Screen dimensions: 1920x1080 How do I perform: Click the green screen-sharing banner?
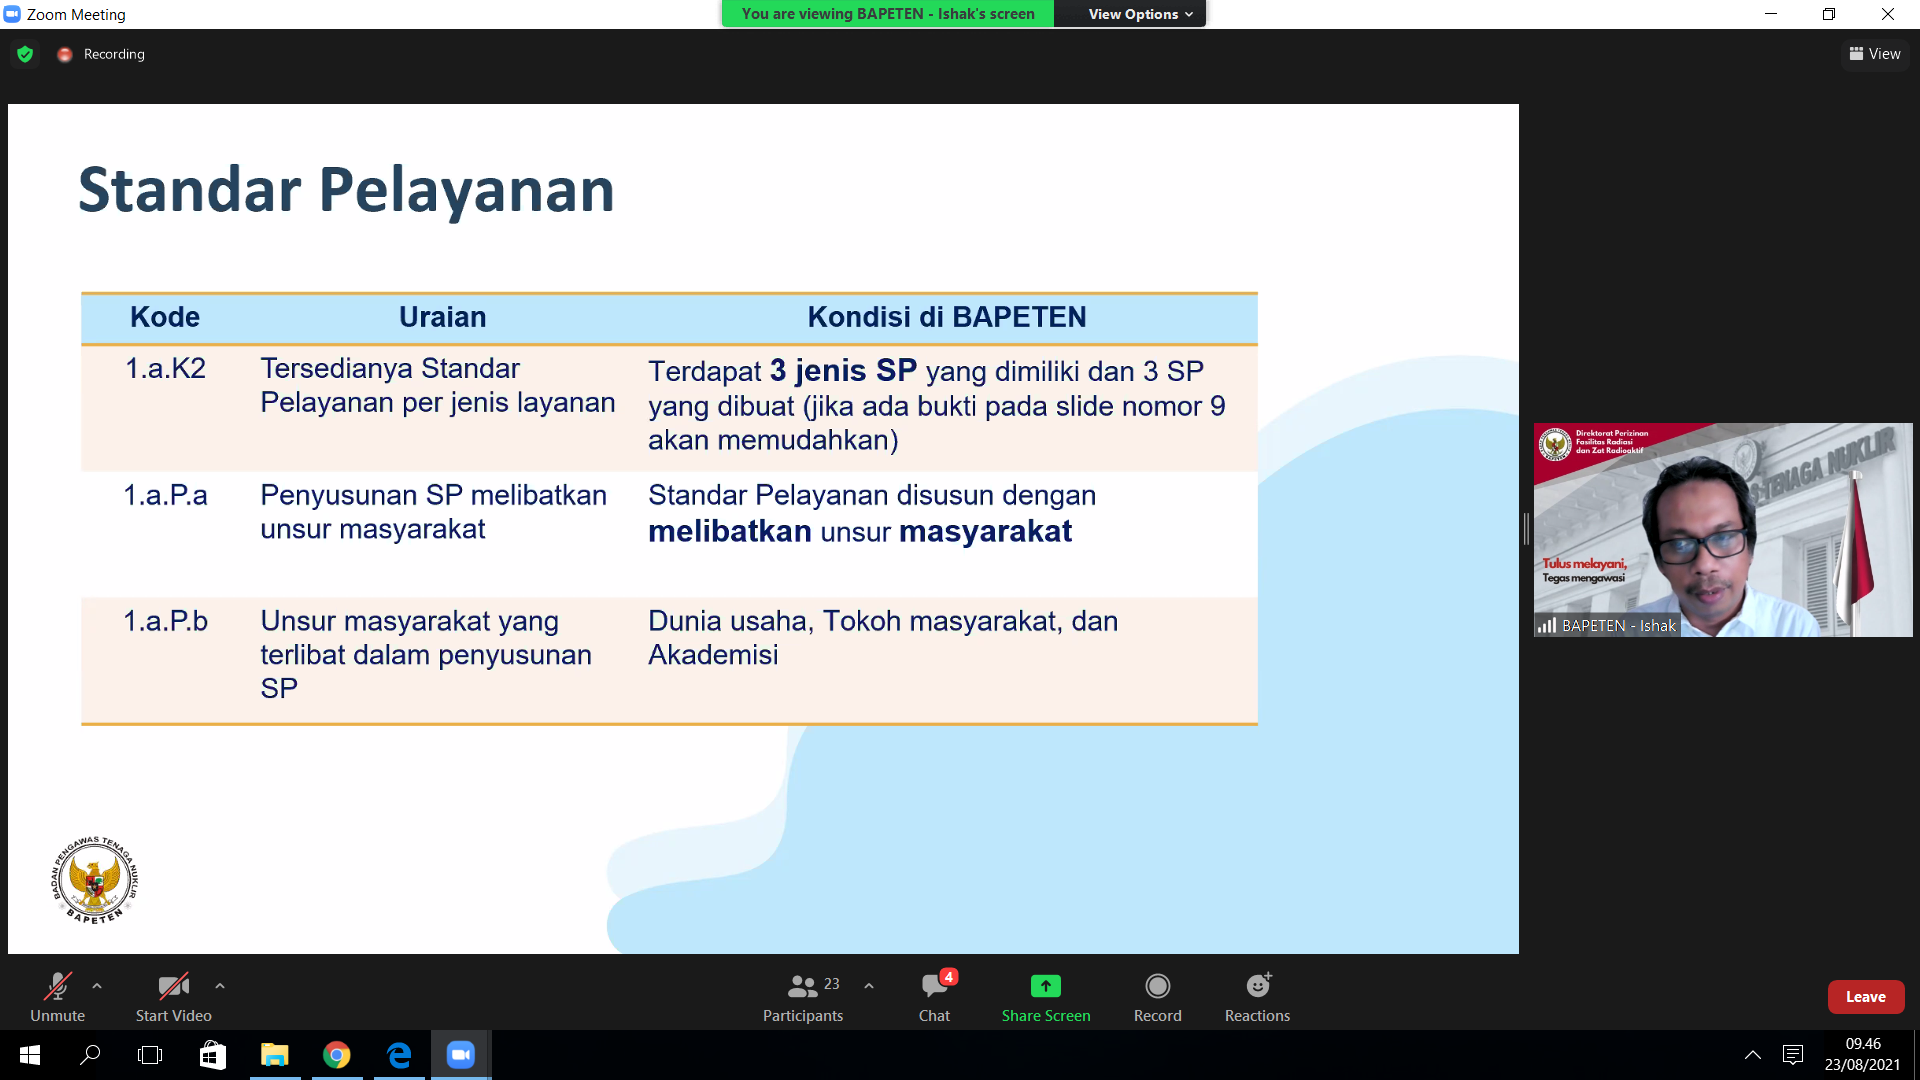[888, 14]
